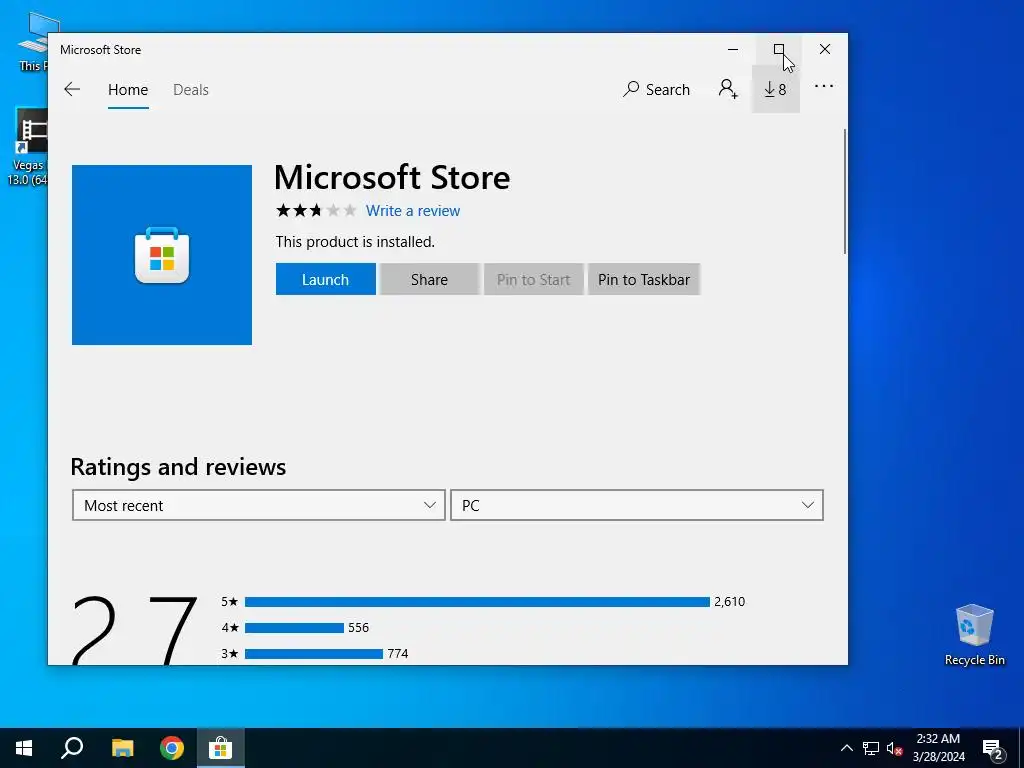Expand the PC device filter dropdown
Screen dimensions: 1024x768
pos(637,505)
